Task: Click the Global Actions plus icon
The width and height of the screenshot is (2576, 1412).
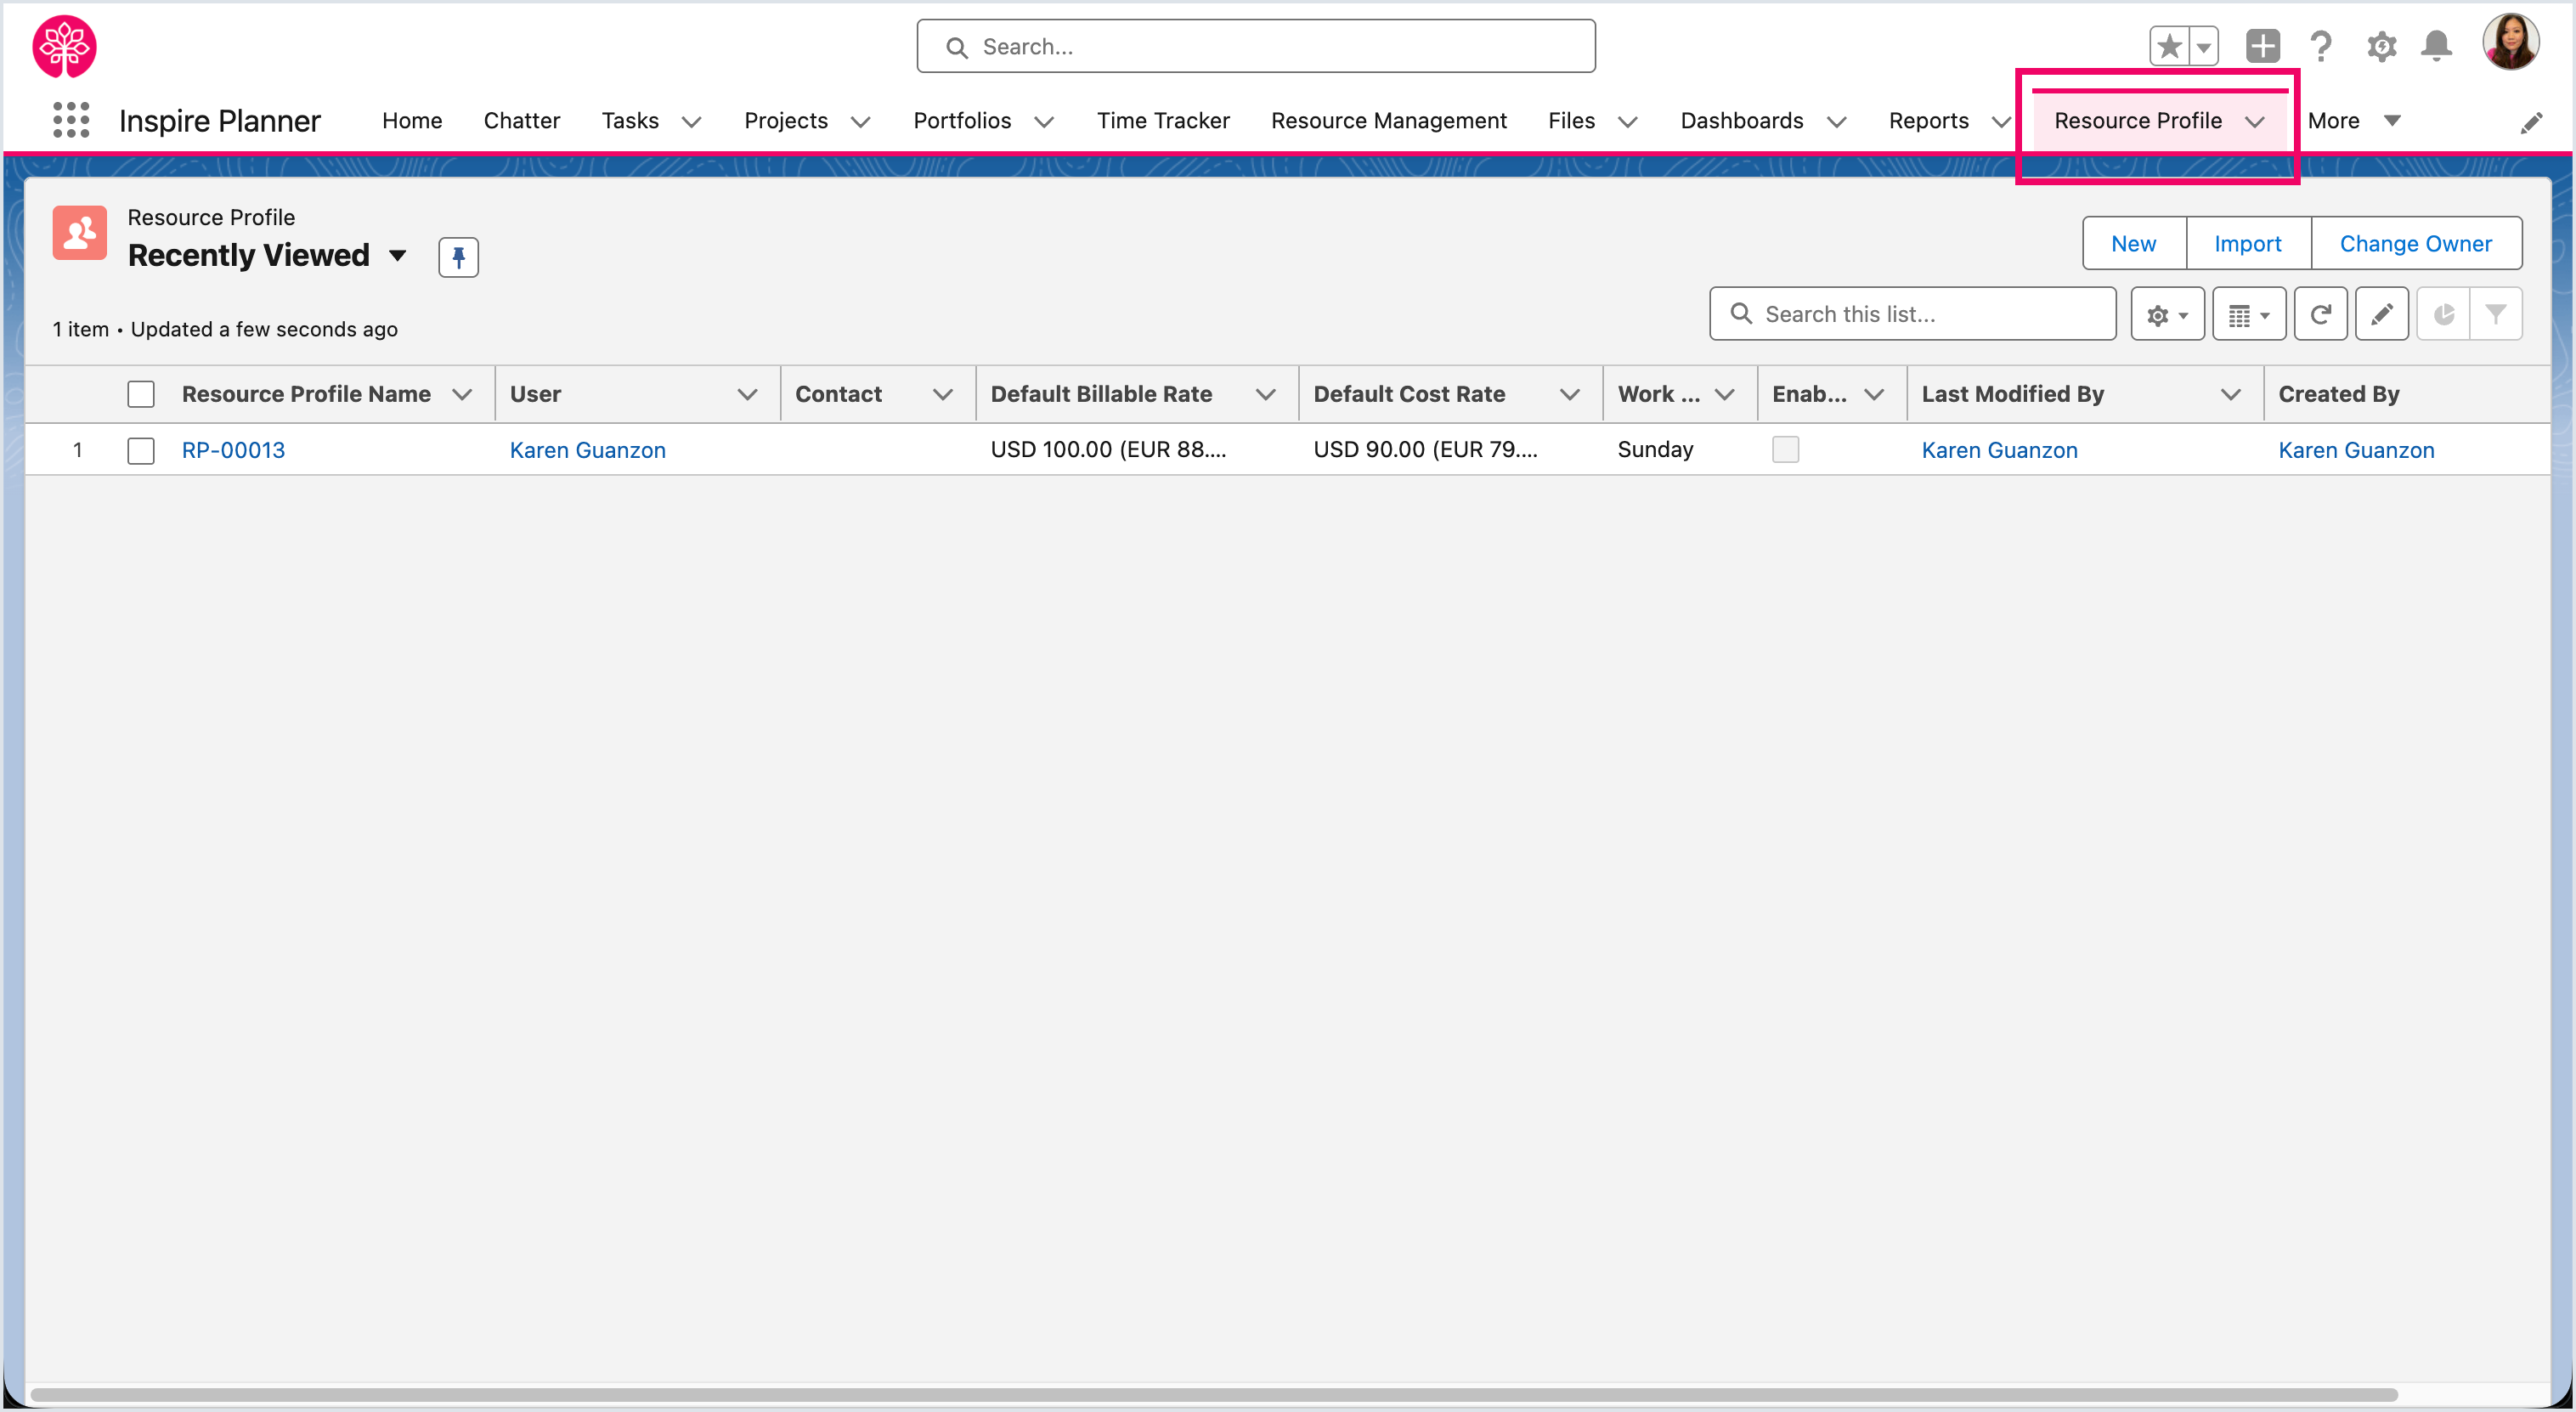Action: click(x=2262, y=46)
